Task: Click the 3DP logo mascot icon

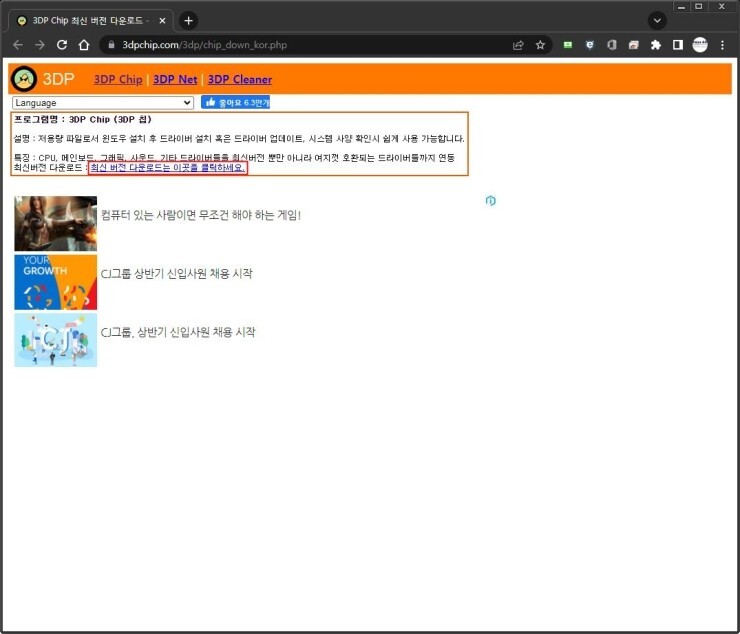Action: tap(23, 78)
